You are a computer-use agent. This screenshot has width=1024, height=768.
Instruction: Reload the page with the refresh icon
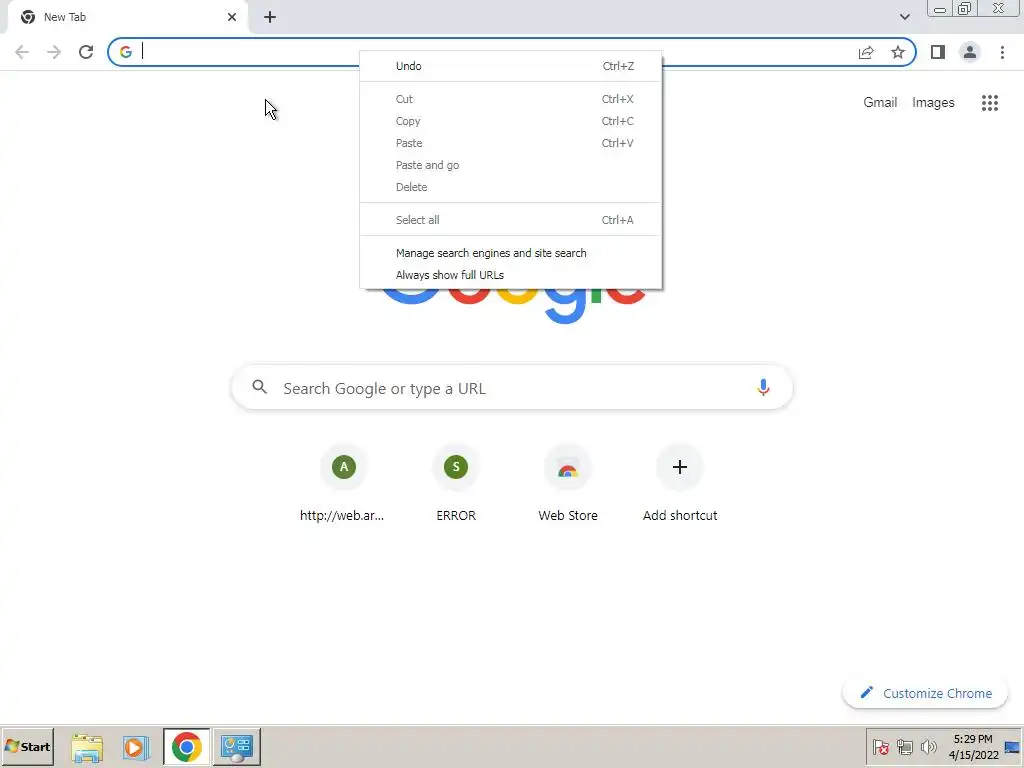pyautogui.click(x=86, y=52)
